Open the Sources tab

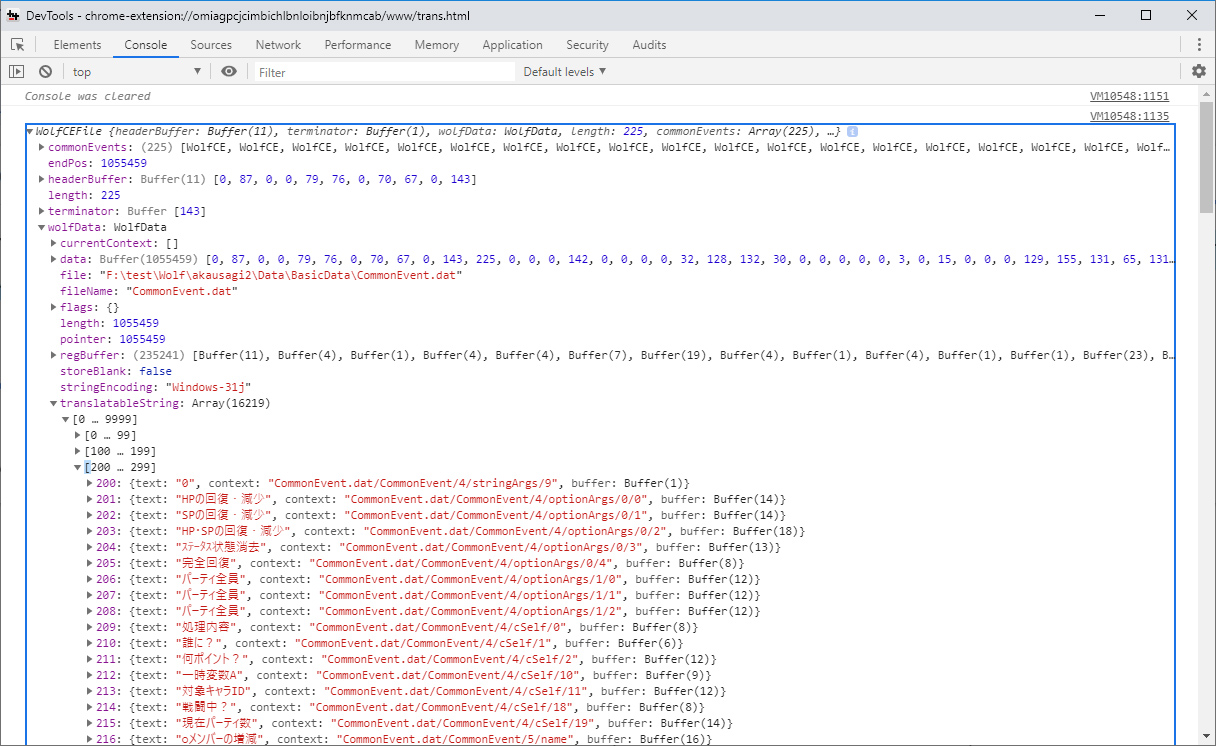point(211,45)
